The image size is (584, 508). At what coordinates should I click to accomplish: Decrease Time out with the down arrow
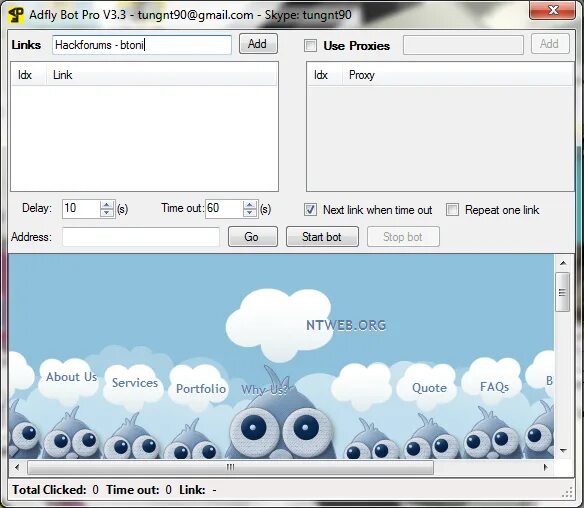point(250,213)
